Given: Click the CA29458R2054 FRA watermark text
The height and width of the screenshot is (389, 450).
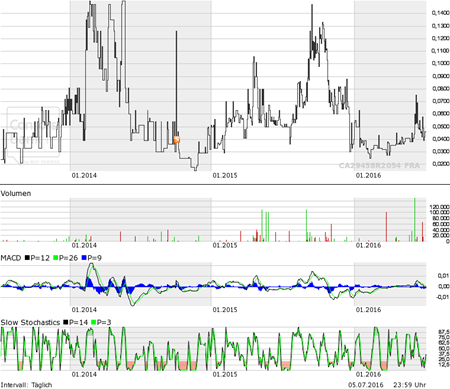Looking at the screenshot, I should tap(379, 166).
